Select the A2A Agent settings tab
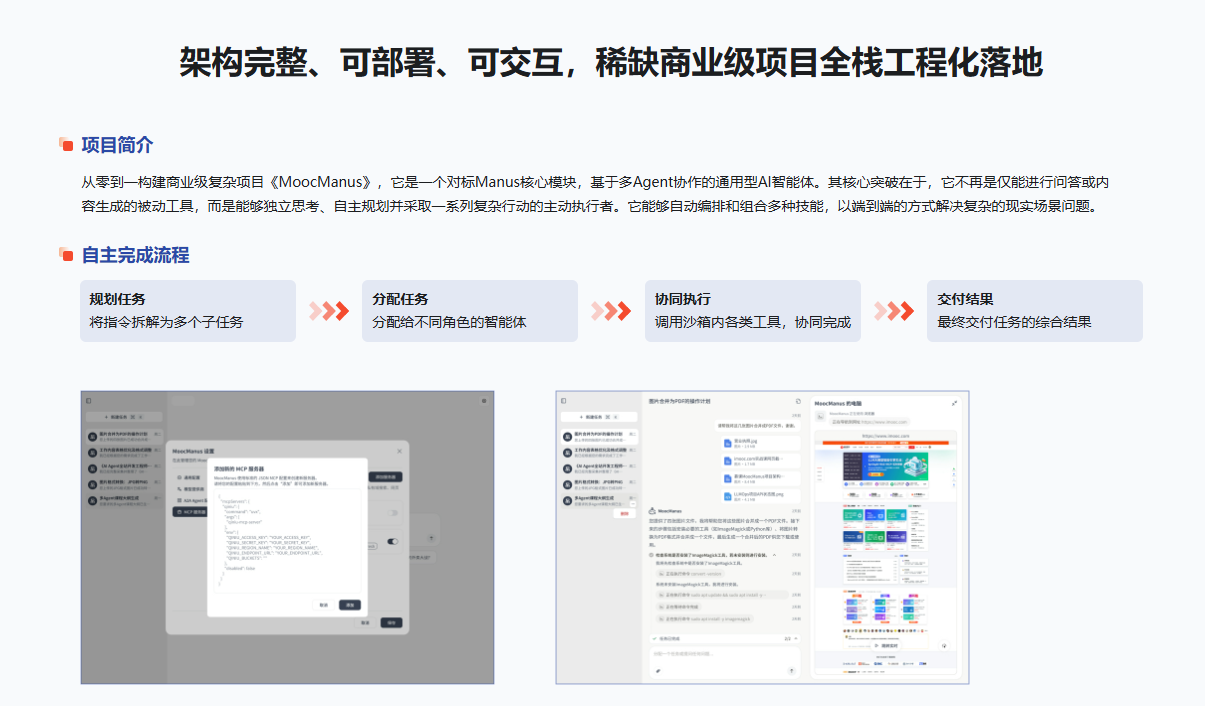The image size is (1205, 706). click(188, 500)
